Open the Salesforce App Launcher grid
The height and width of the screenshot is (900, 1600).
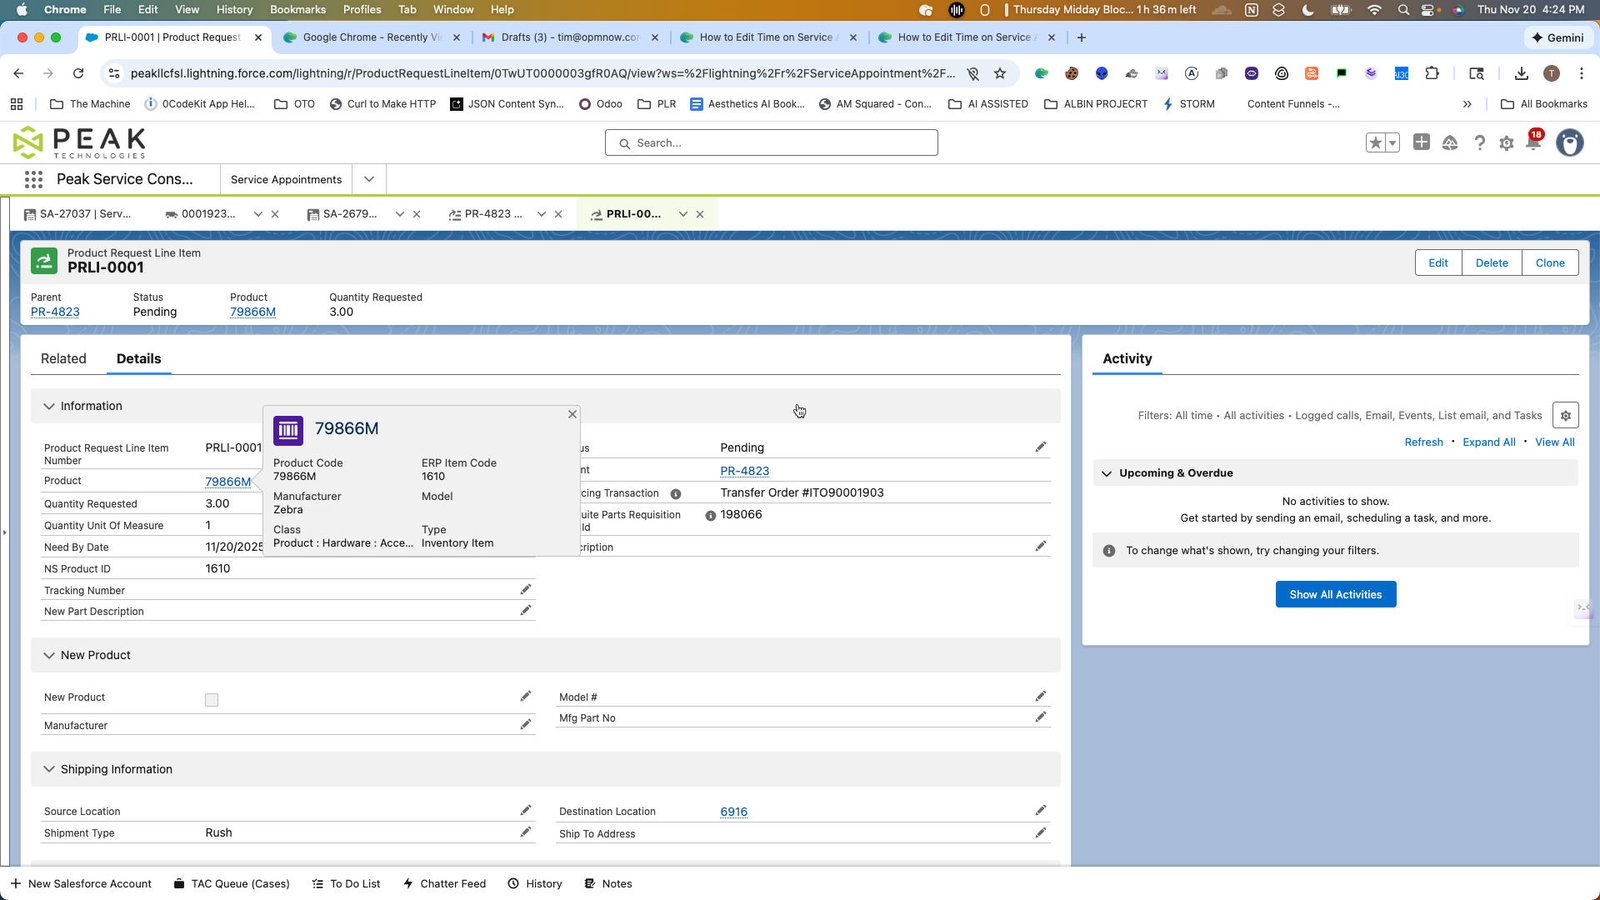pos(33,179)
